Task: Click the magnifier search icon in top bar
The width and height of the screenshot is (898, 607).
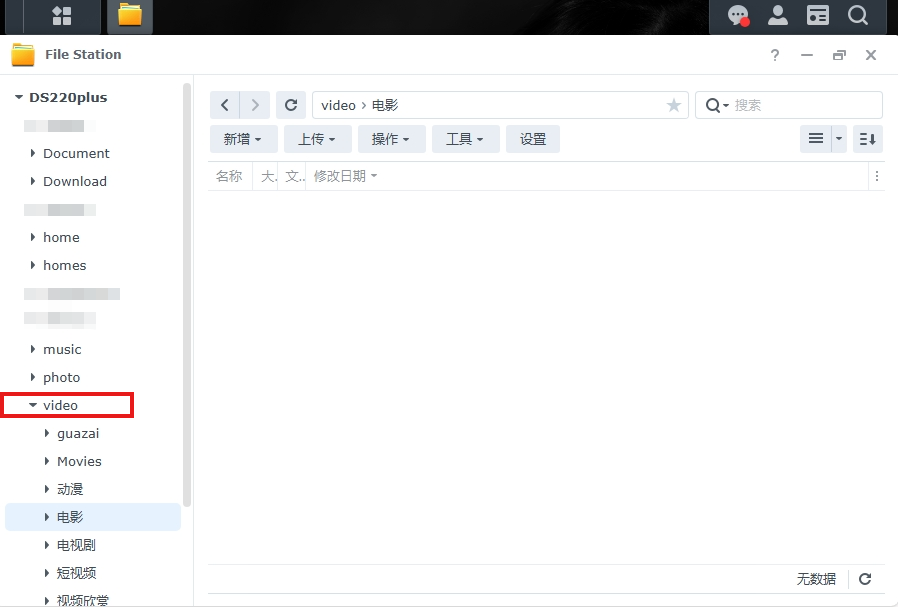Action: tap(857, 16)
